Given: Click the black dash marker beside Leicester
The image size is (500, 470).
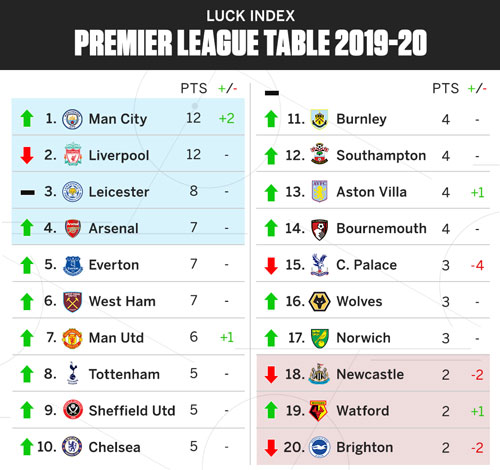Looking at the screenshot, I should [27, 192].
